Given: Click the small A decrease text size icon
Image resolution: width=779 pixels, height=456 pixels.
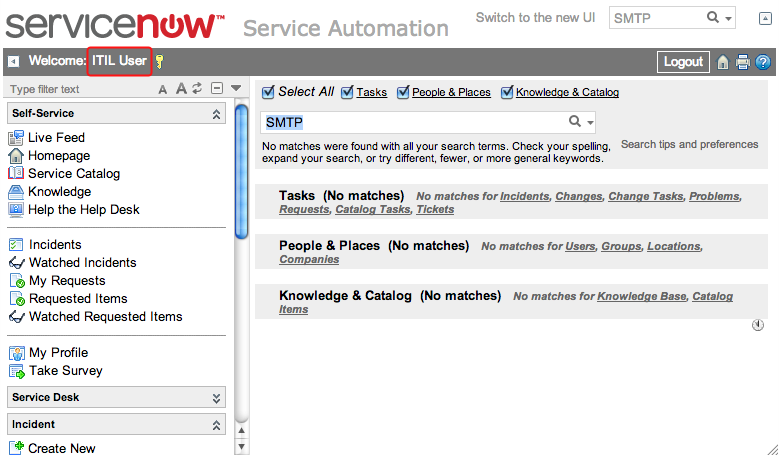Looking at the screenshot, I should click(x=162, y=89).
